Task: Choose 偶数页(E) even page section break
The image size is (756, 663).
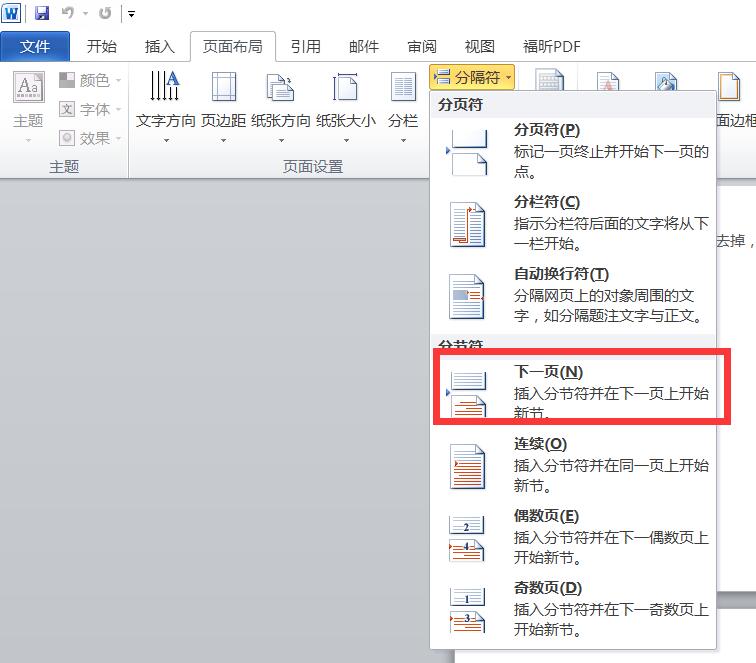Action: (x=573, y=538)
